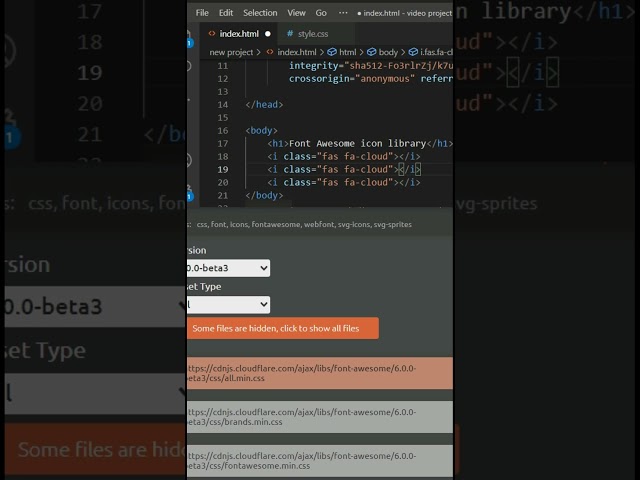The image size is (640, 480).
Task: Click the fa-cloud icon tag on line 20
Action: click(x=344, y=182)
